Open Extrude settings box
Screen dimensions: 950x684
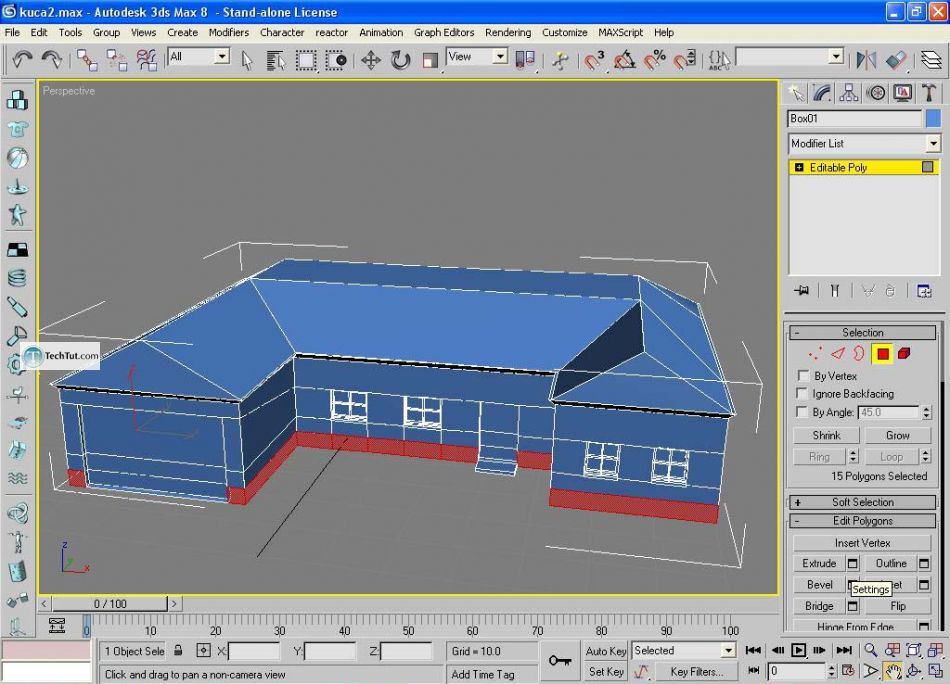pyautogui.click(x=852, y=563)
